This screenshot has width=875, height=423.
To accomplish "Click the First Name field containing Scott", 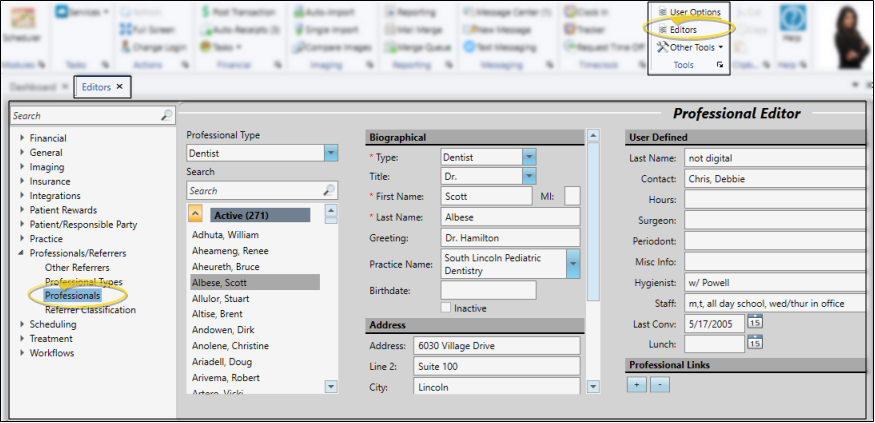I will pyautogui.click(x=486, y=196).
